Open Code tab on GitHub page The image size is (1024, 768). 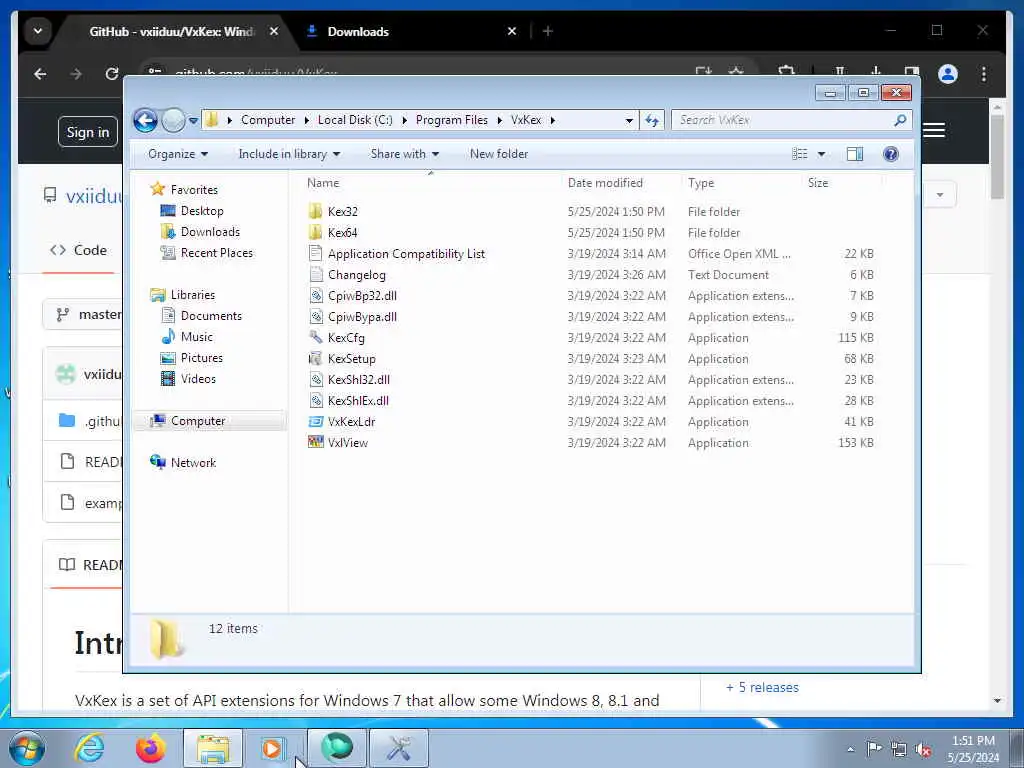78,250
